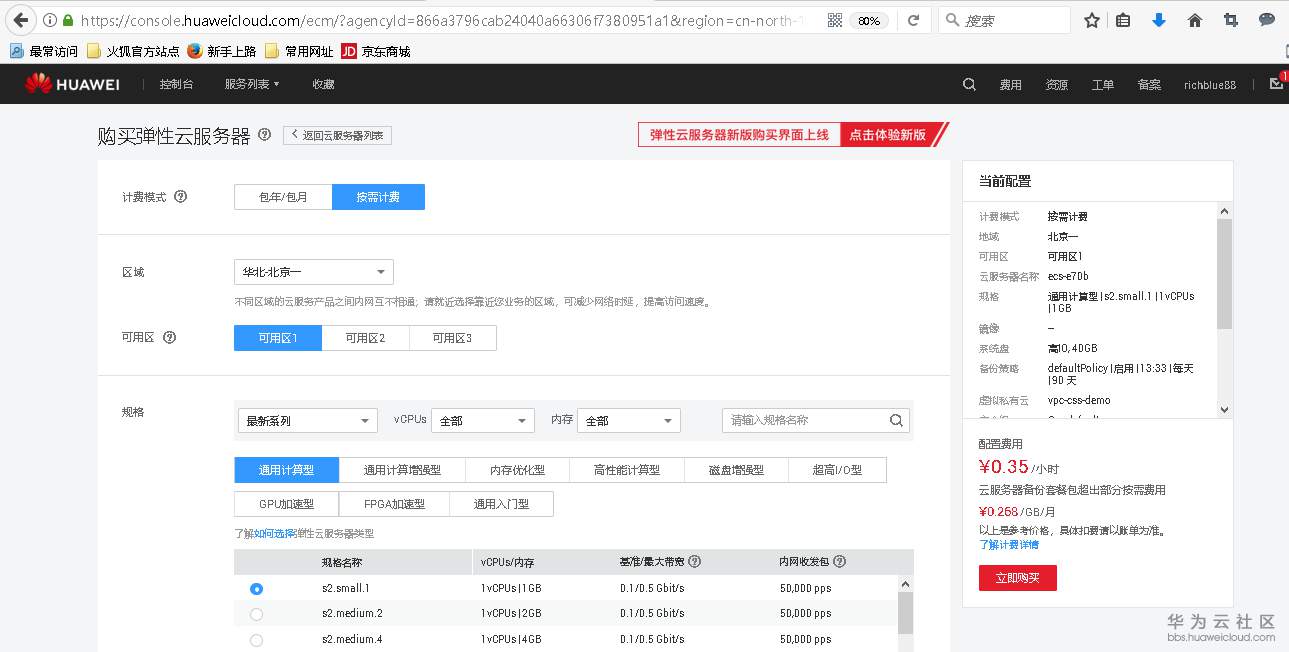Image resolution: width=1289 pixels, height=652 pixels.
Task: Select the s2.medium.4 flavor radio button
Action: [x=256, y=638]
